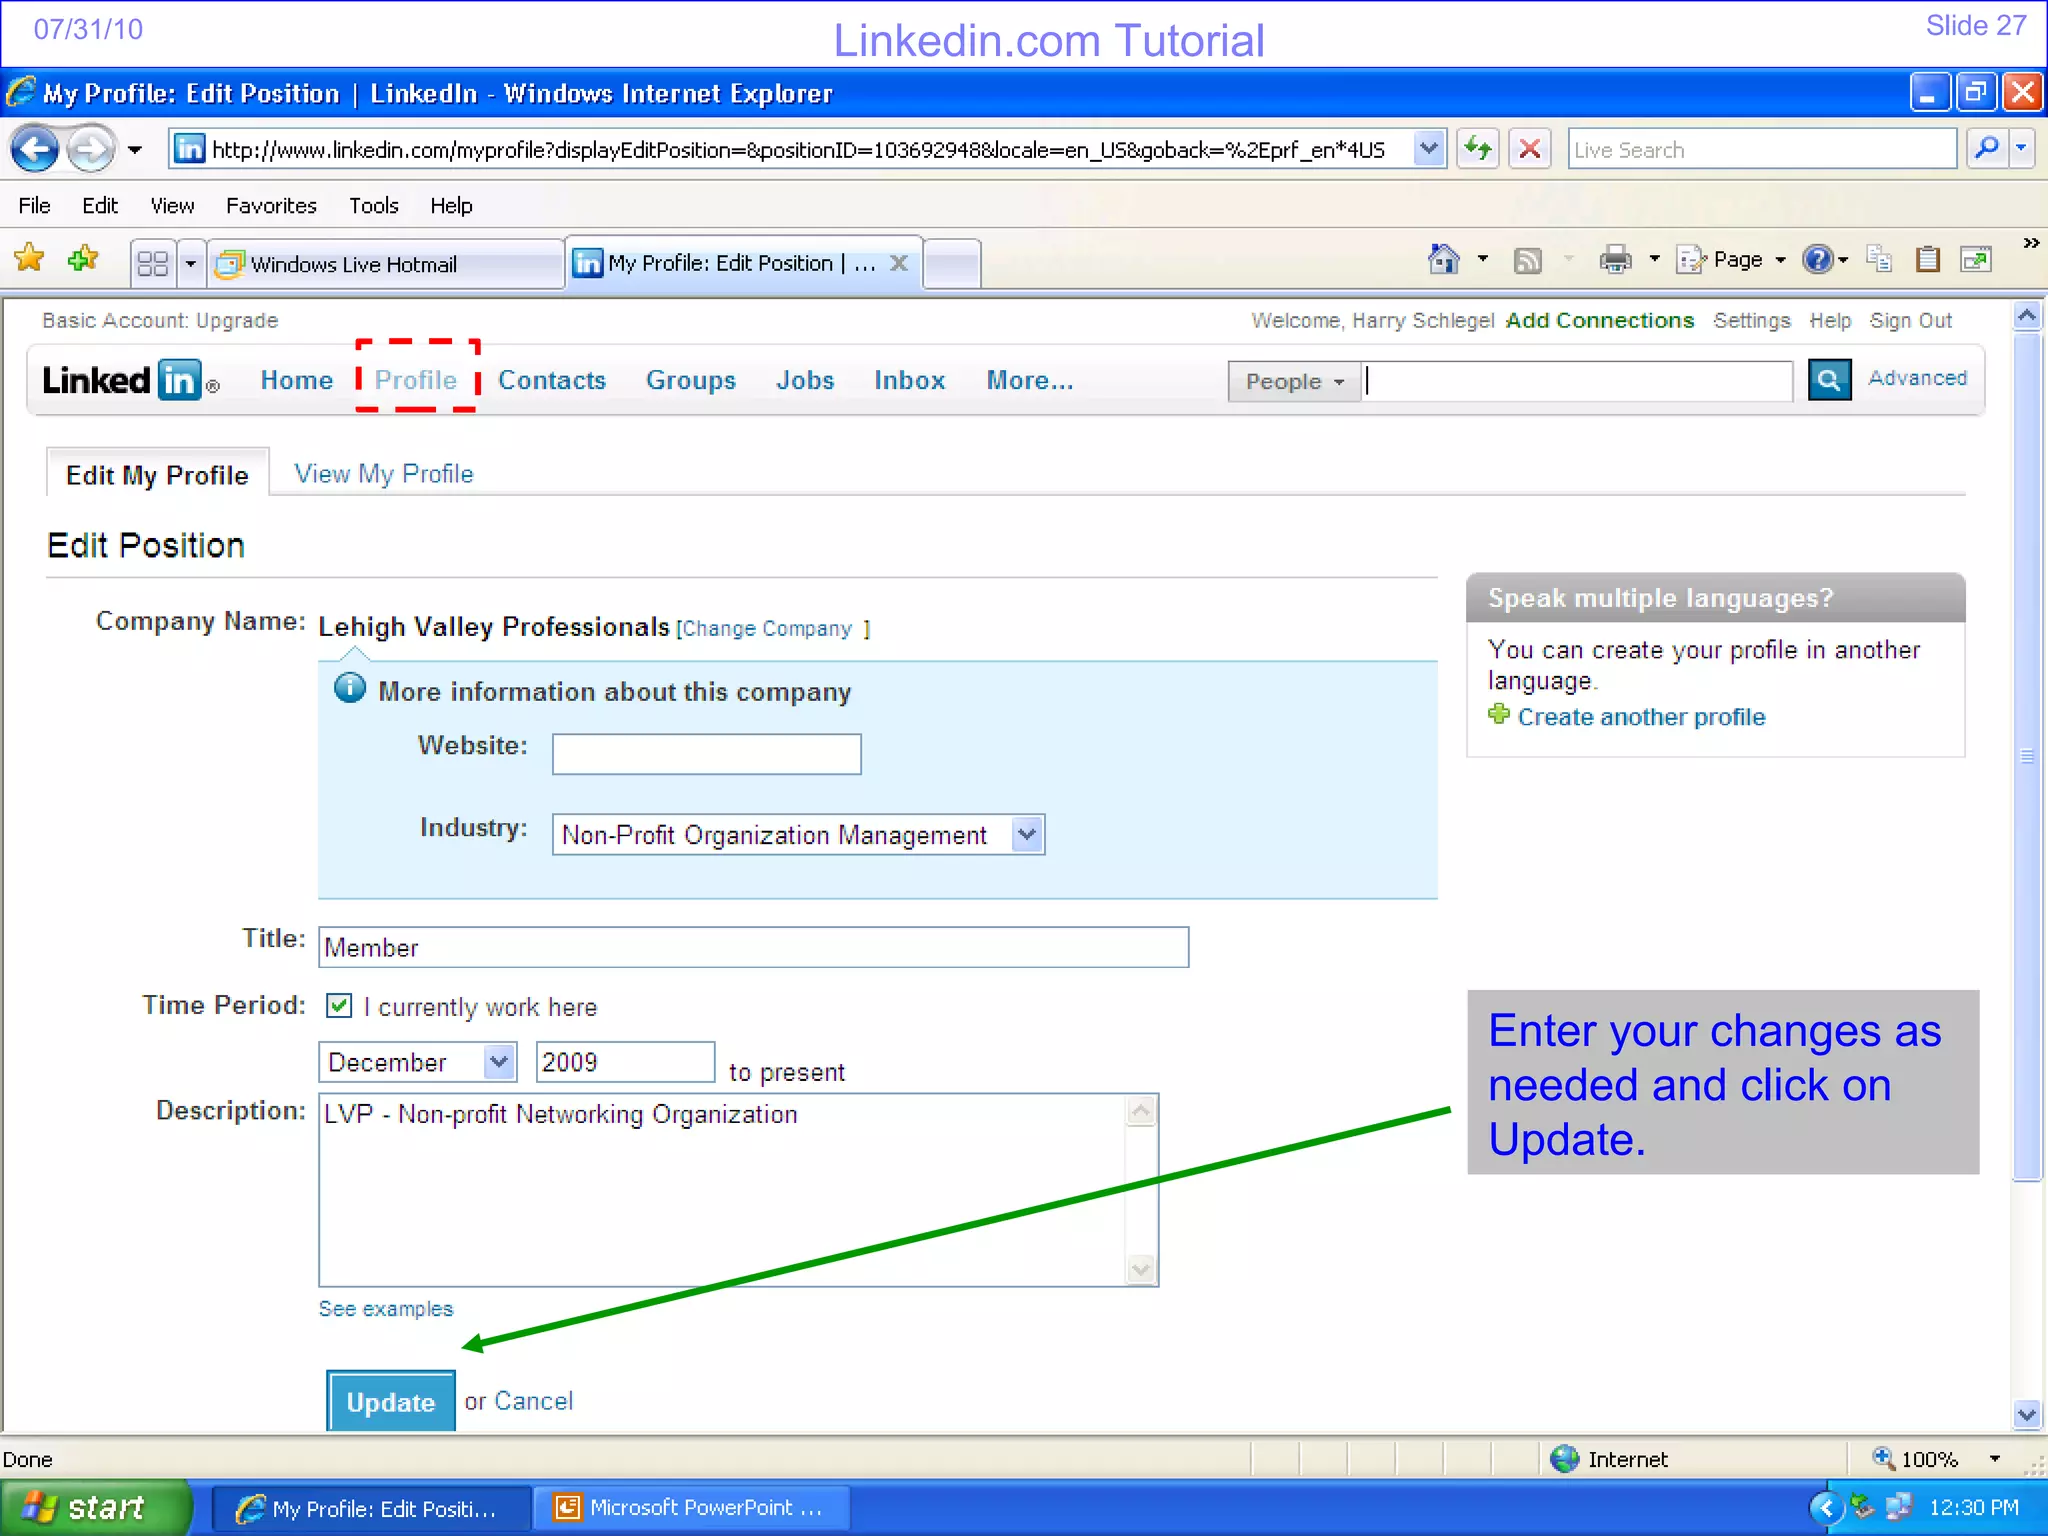The height and width of the screenshot is (1536, 2048).
Task: Click the Cancel link
Action: [x=534, y=1401]
